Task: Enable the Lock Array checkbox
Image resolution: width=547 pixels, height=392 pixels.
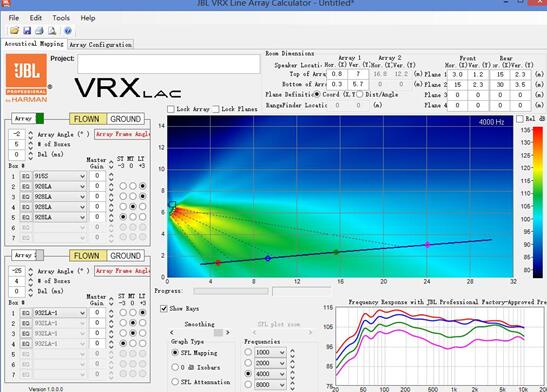Action: (x=171, y=109)
